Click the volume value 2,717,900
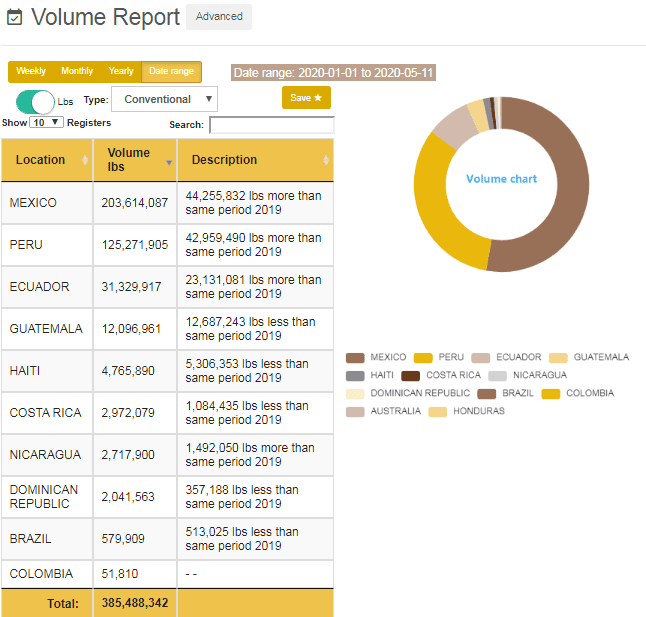 point(128,455)
